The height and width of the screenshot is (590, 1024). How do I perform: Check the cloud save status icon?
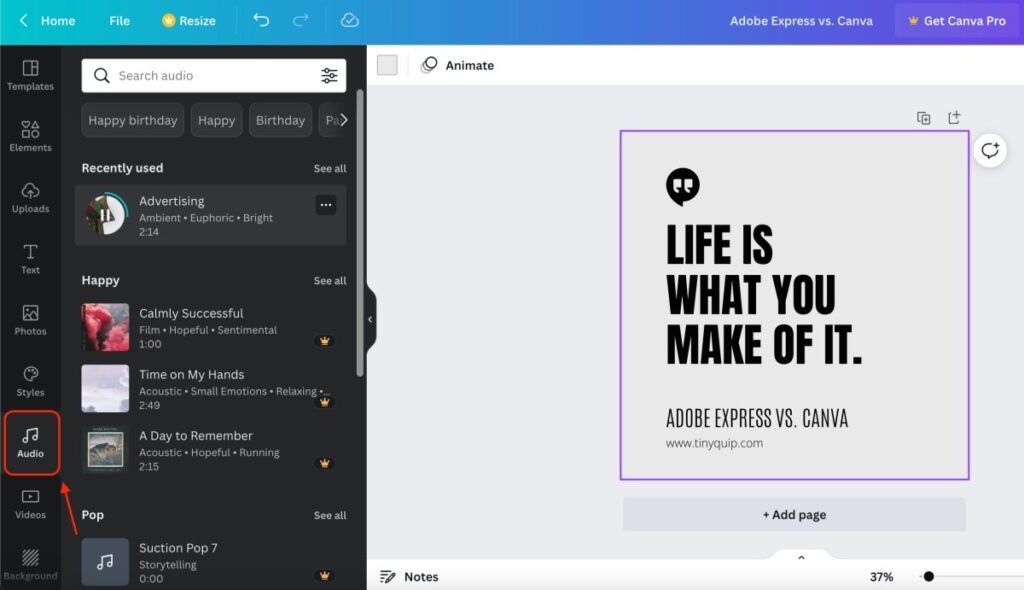(x=350, y=20)
